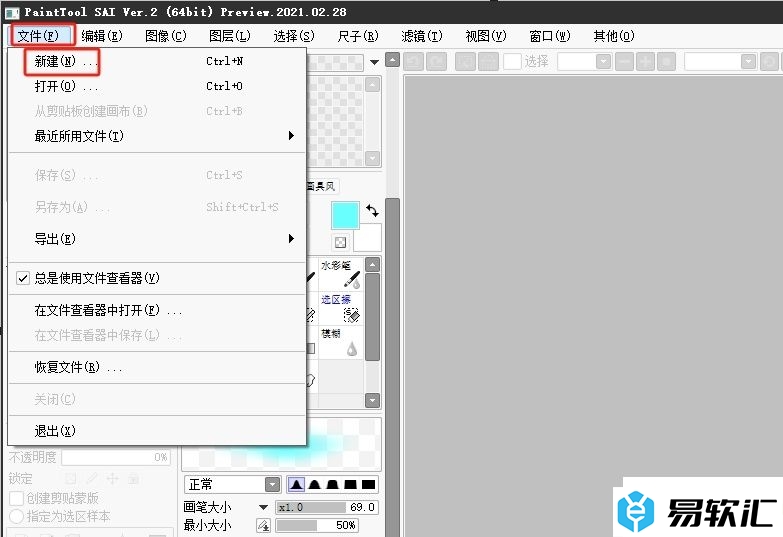Choose the third brush edge shape

(x=333, y=484)
